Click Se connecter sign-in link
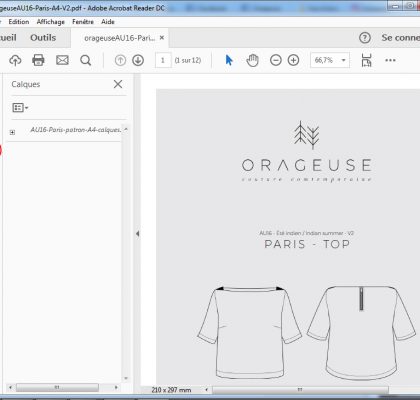This screenshot has width=420, height=400. pos(400,38)
